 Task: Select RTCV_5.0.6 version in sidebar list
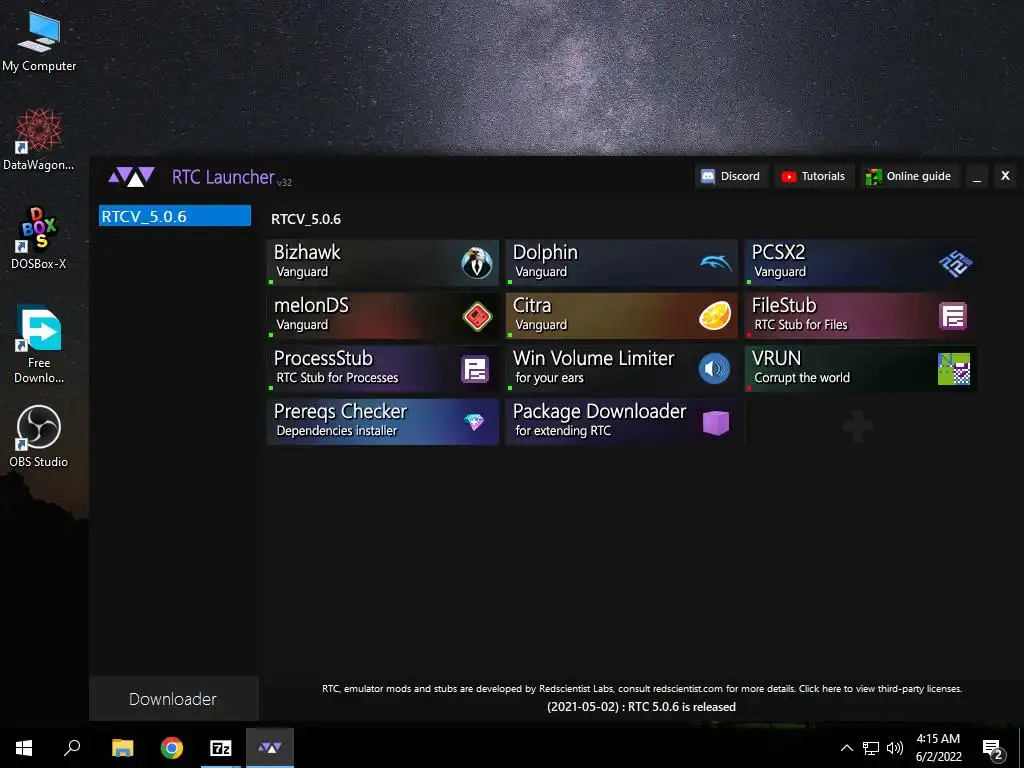174,216
